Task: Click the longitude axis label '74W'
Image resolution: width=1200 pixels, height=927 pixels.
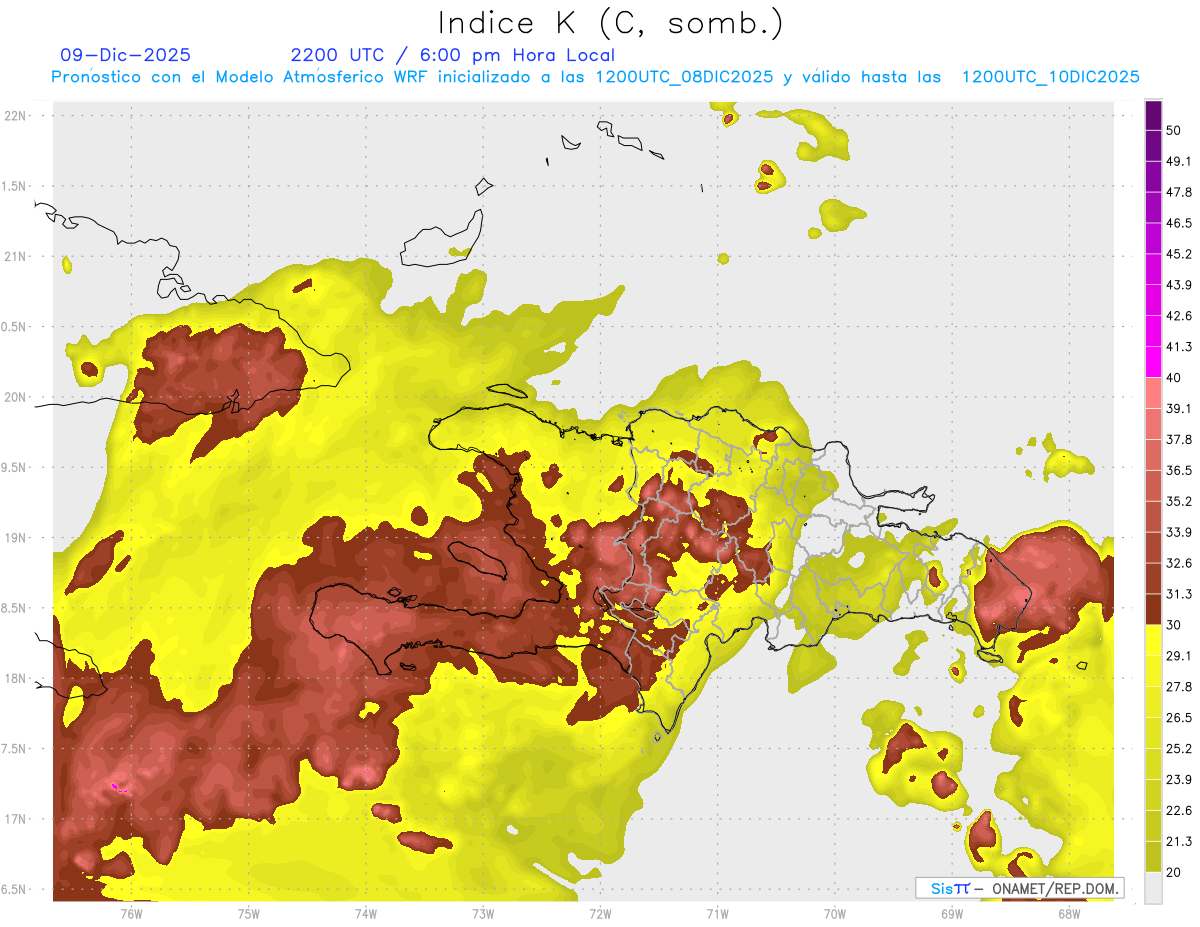Action: [366, 913]
